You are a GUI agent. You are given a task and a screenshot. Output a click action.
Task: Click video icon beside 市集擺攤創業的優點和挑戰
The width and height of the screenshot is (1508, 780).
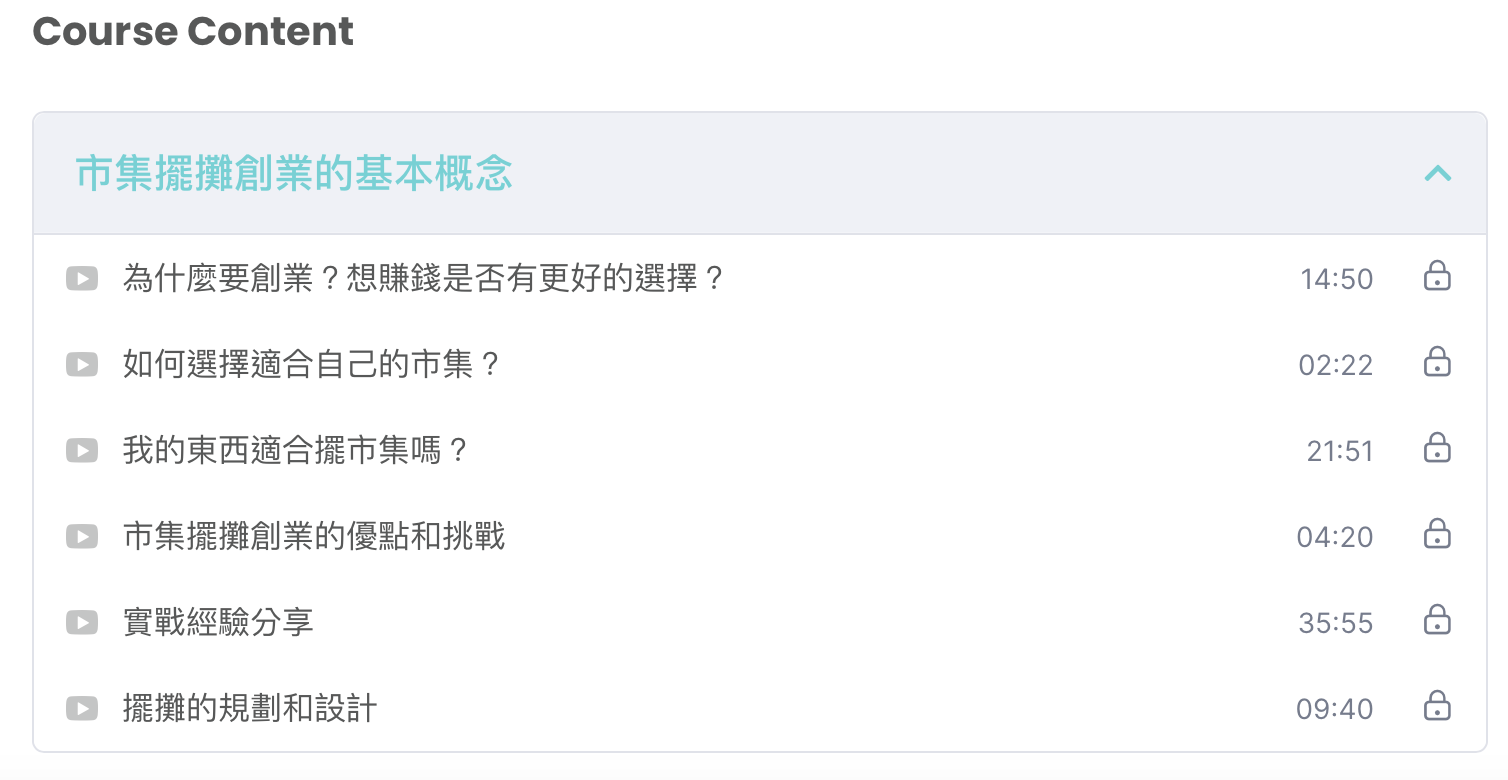(82, 537)
